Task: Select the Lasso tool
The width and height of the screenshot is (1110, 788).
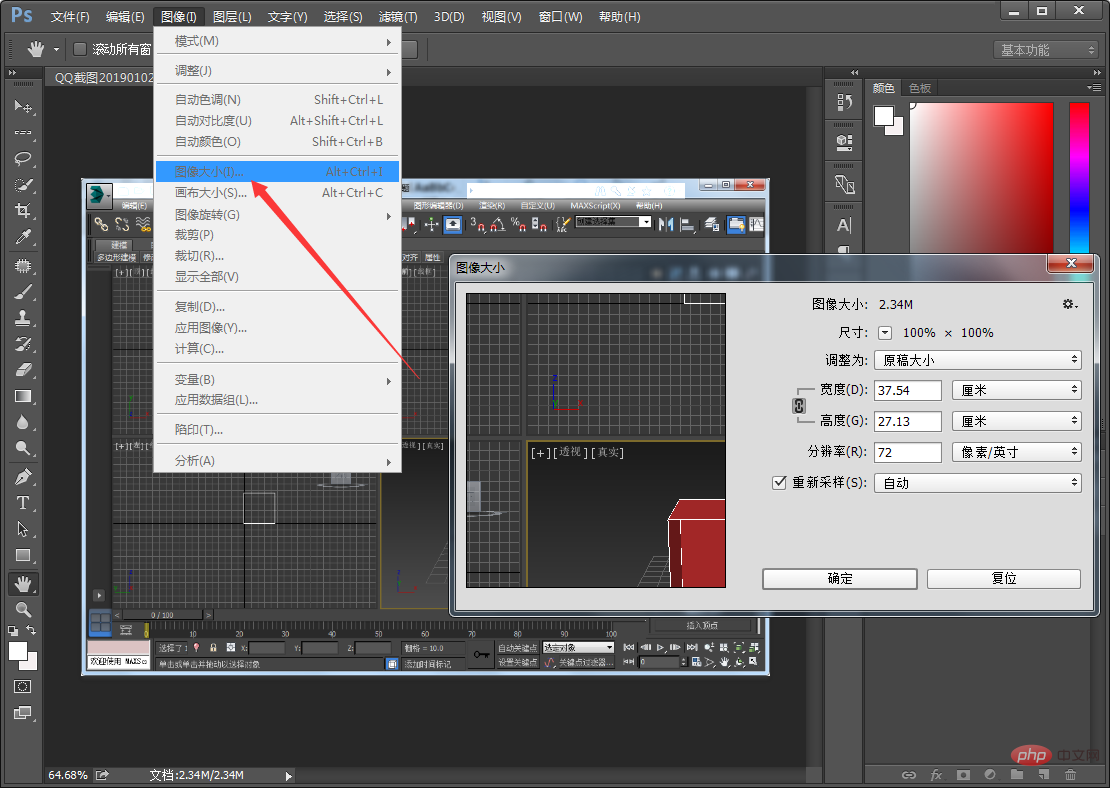Action: pyautogui.click(x=23, y=159)
